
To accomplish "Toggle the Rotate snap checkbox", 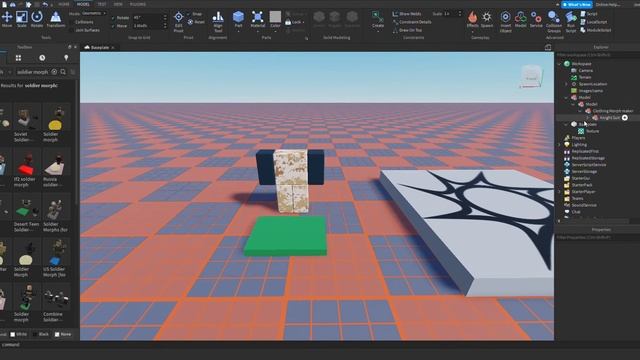I will pos(113,18).
